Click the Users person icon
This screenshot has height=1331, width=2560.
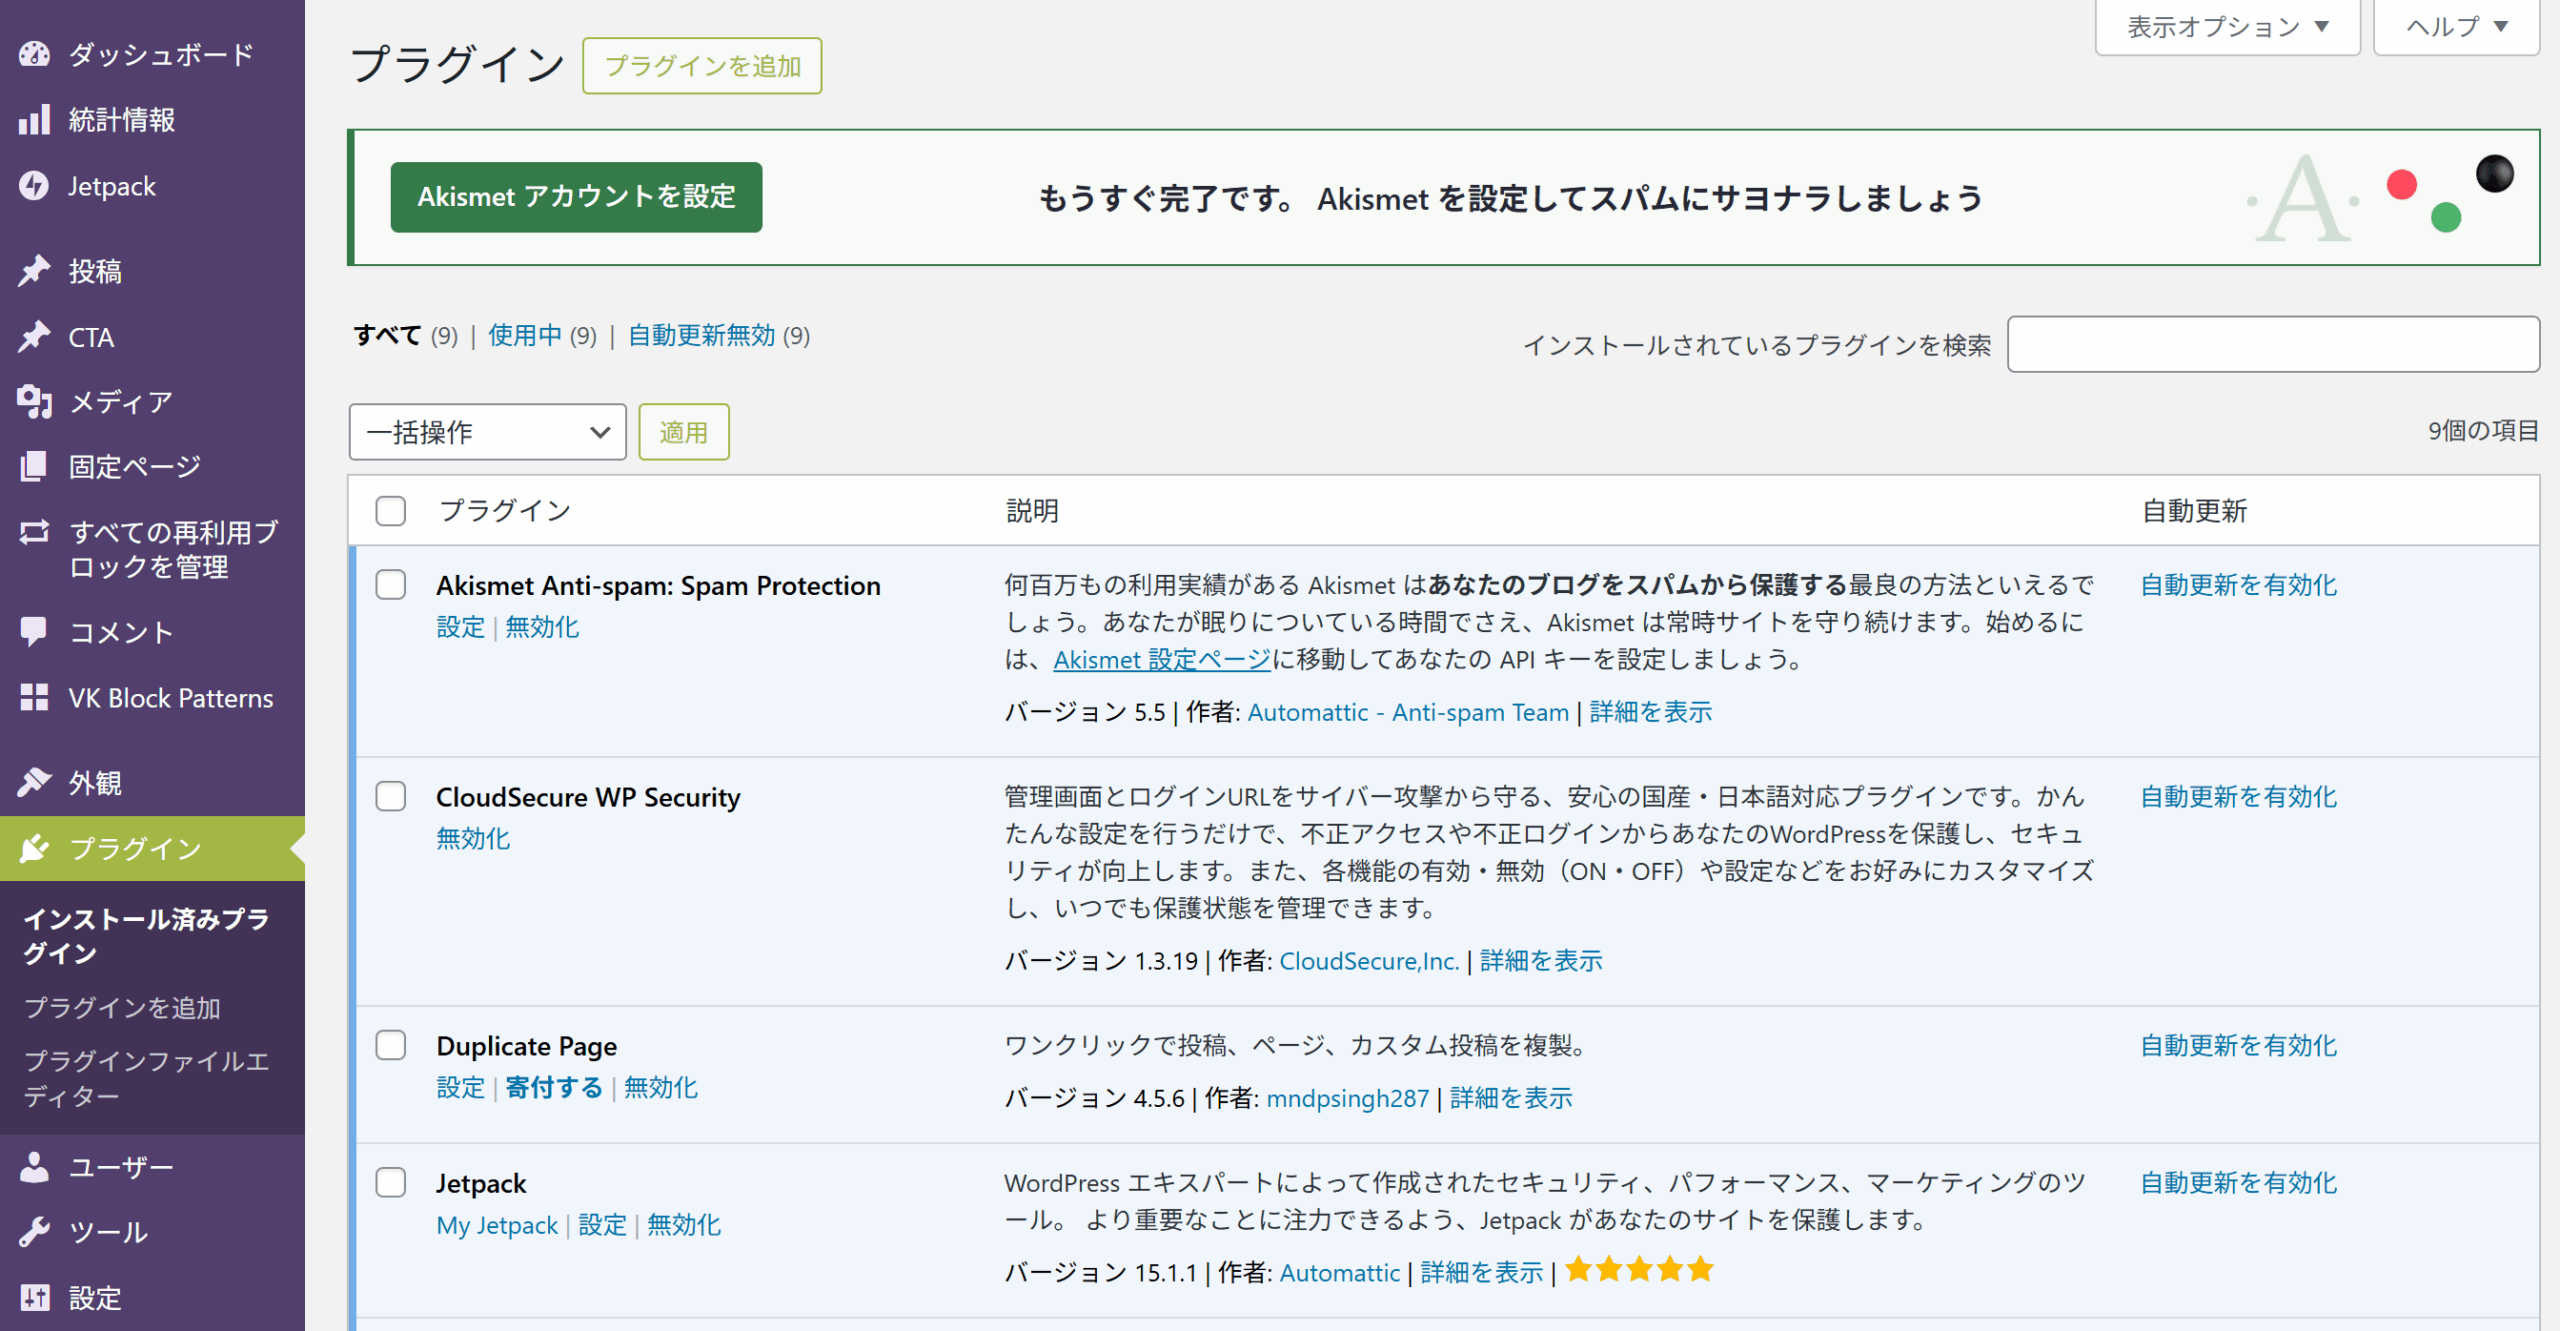pos(34,1166)
